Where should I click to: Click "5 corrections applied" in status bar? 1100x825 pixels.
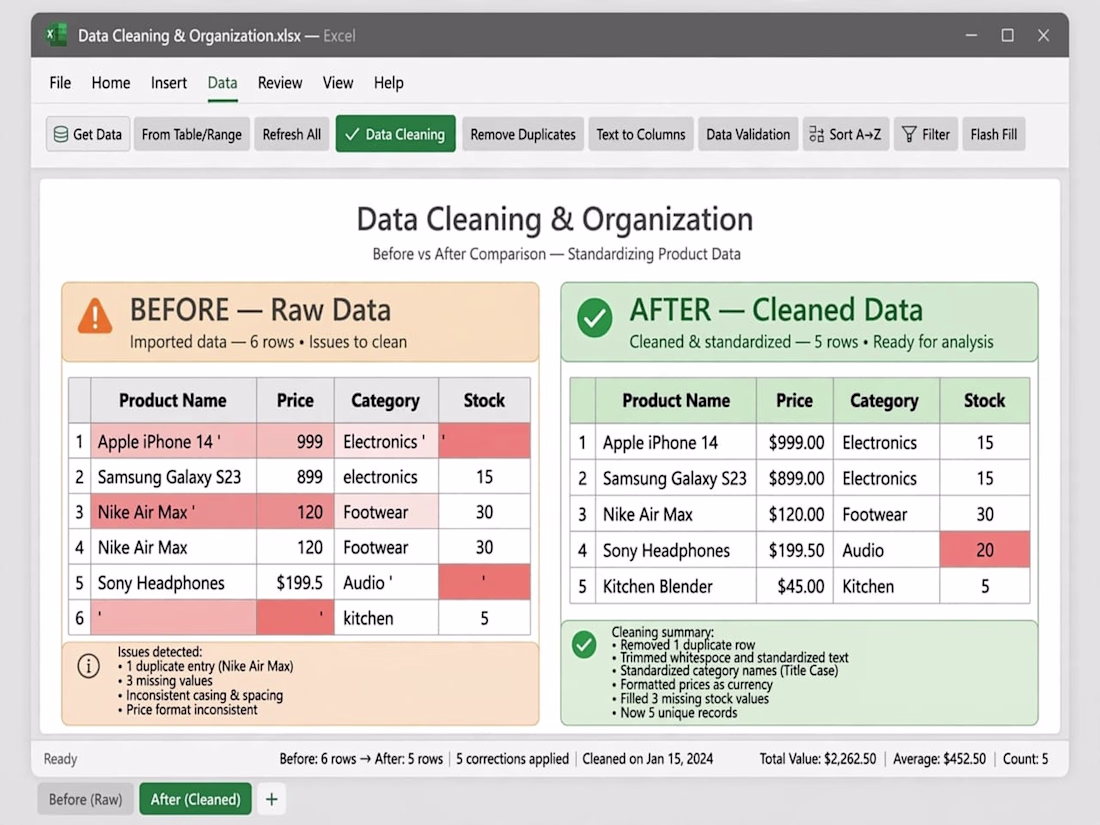point(512,758)
